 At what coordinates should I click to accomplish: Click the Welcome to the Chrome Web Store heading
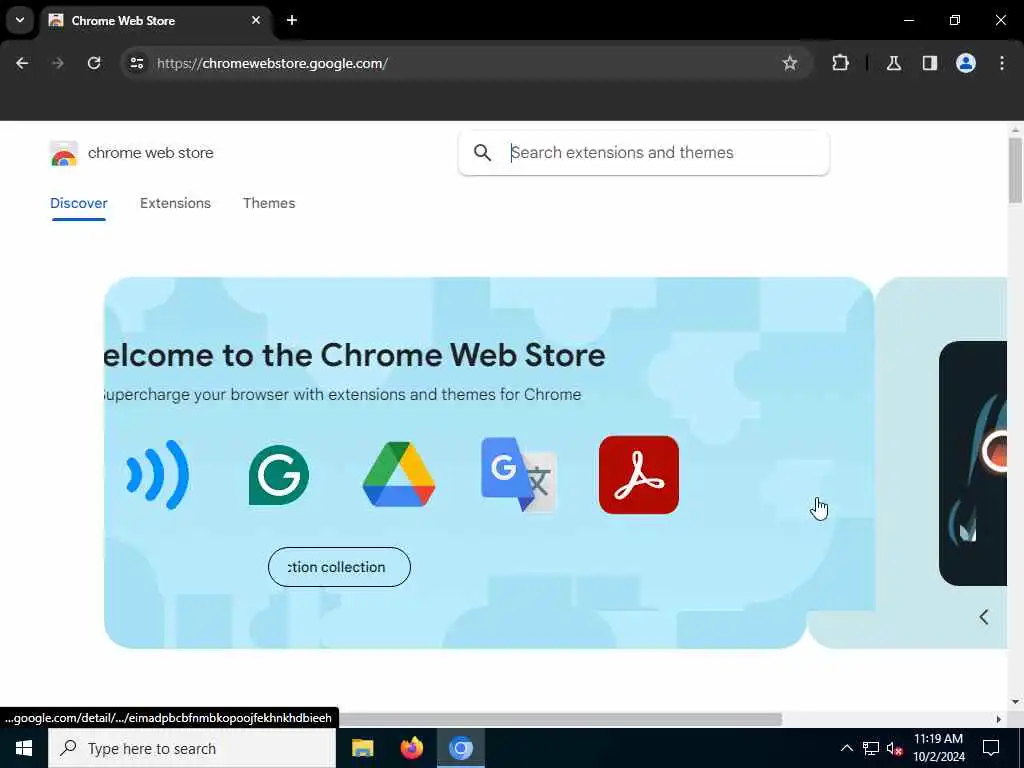click(x=355, y=355)
